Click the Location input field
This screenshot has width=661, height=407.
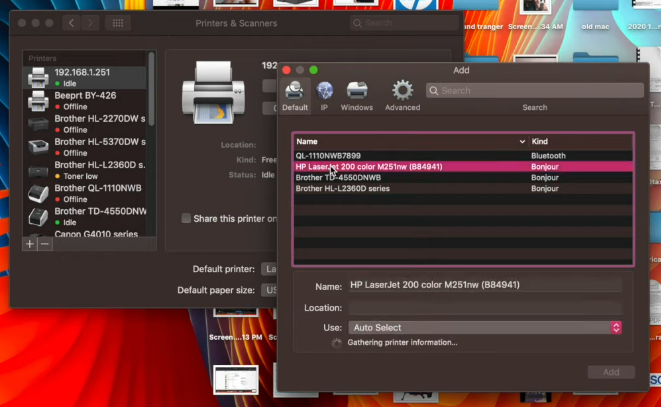pyautogui.click(x=485, y=308)
